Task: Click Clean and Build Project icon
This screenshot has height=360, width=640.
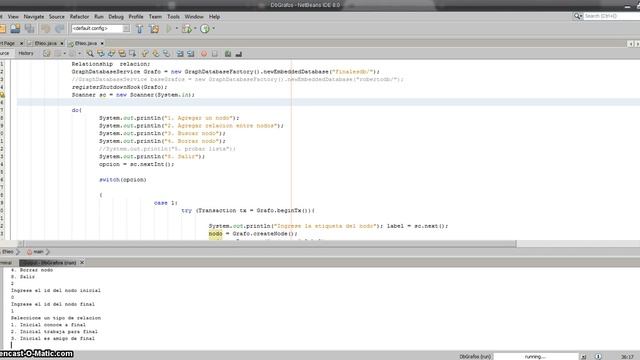Action: [154, 29]
